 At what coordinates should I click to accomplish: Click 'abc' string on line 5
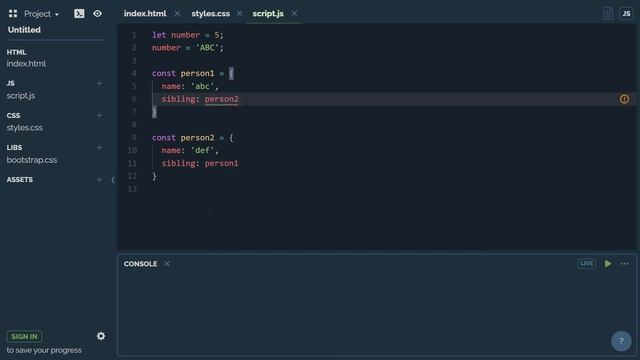coord(202,86)
